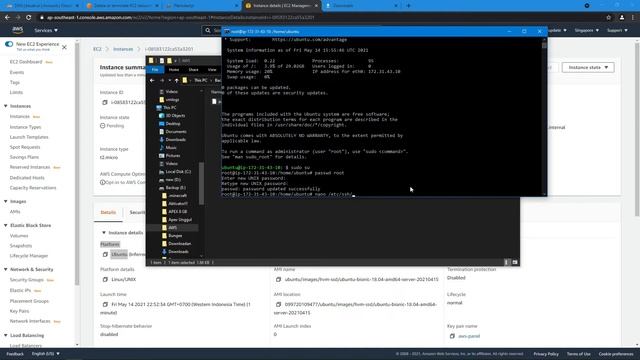Collapse the Network & Security section
This screenshot has width=640, height=360.
6,269
